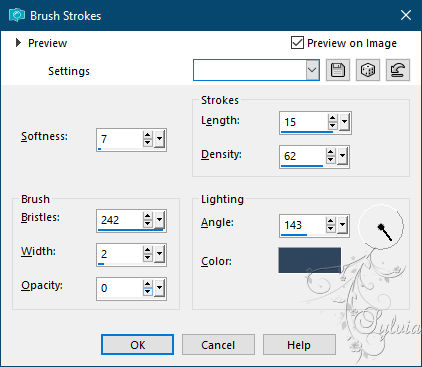Image resolution: width=422 pixels, height=367 pixels.
Task: Open Help for Brush Strokes
Action: point(299,345)
